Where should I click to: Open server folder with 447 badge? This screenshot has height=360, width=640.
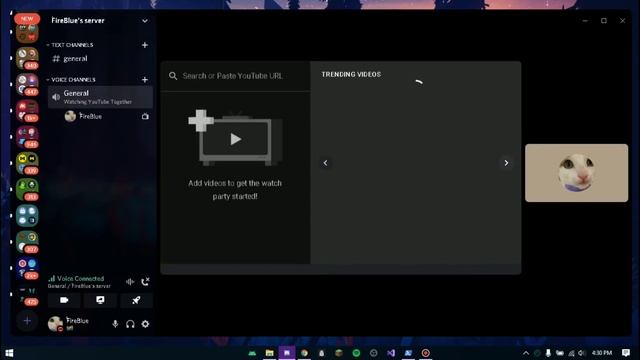tap(27, 84)
